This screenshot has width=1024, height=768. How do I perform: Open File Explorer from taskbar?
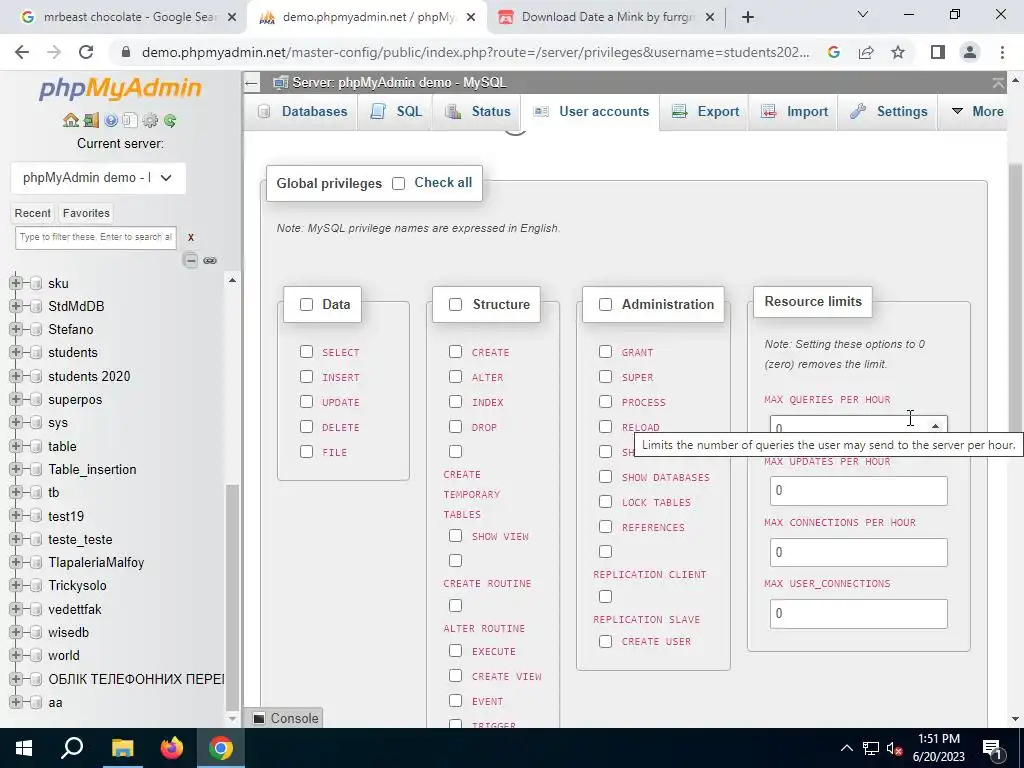[122, 748]
